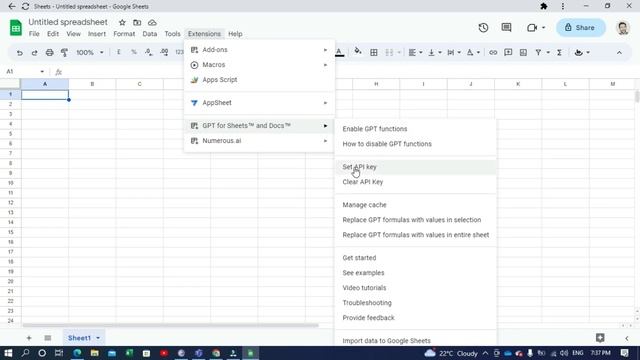Open the Windows Start menu
This screenshot has height=360, width=640.
[x=8, y=353]
